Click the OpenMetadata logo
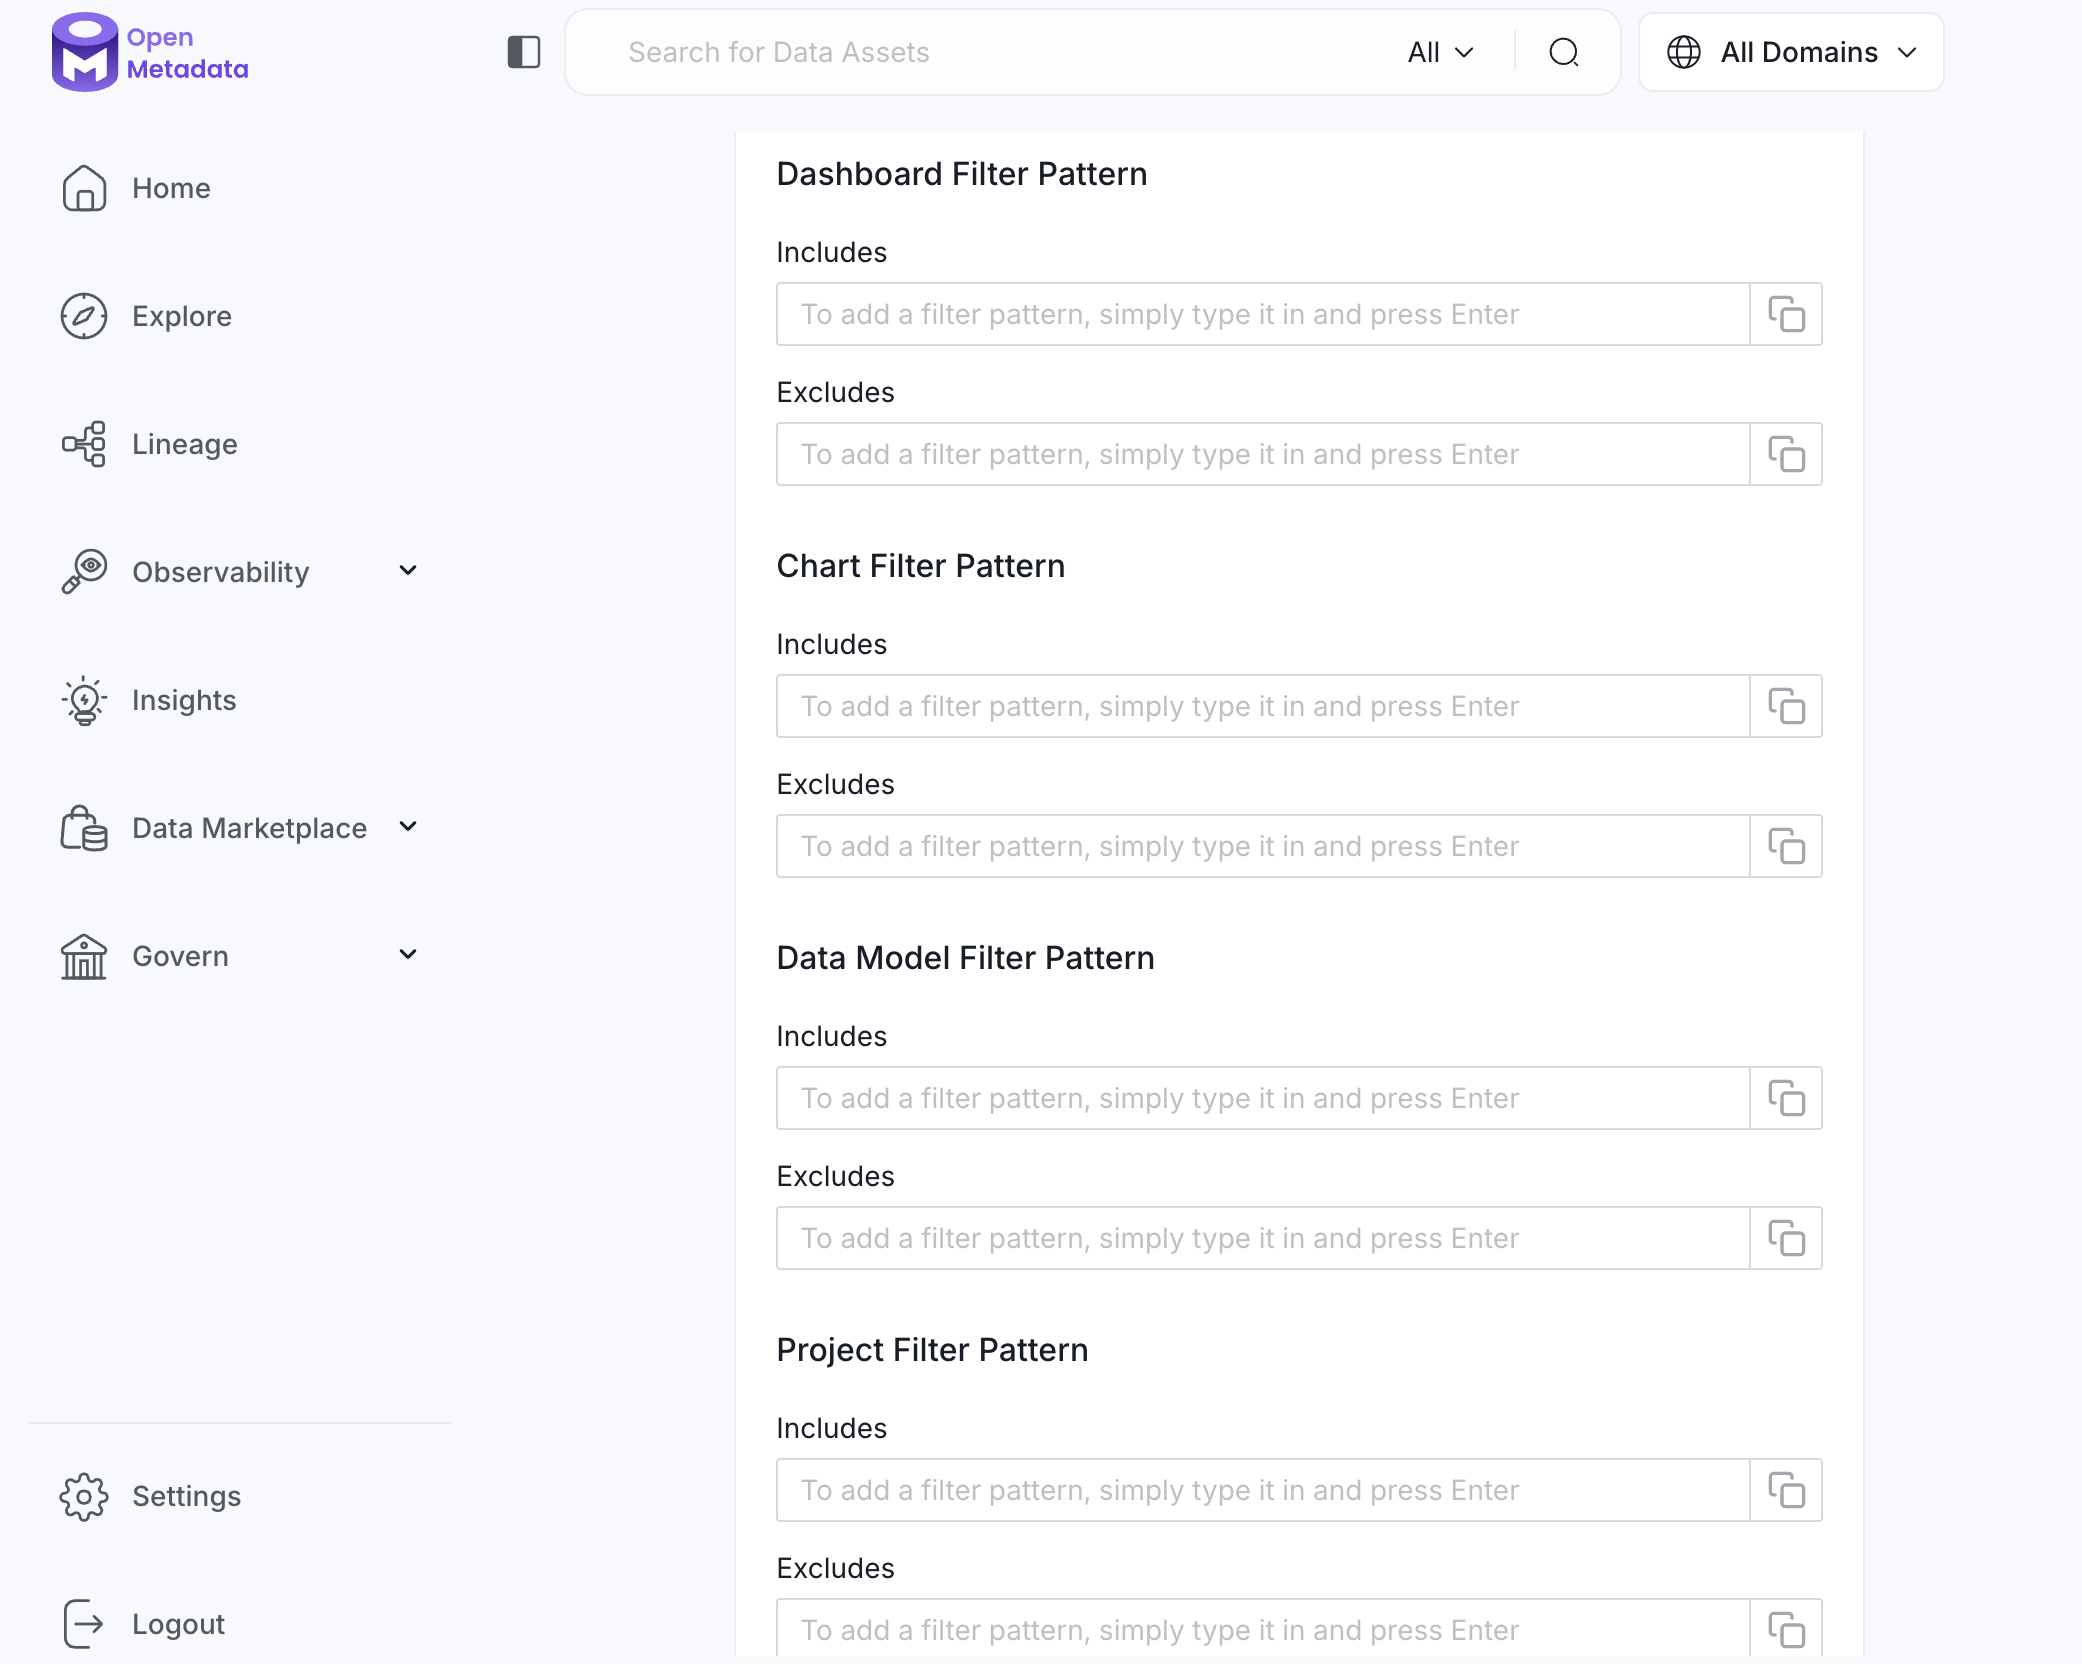 (x=150, y=52)
